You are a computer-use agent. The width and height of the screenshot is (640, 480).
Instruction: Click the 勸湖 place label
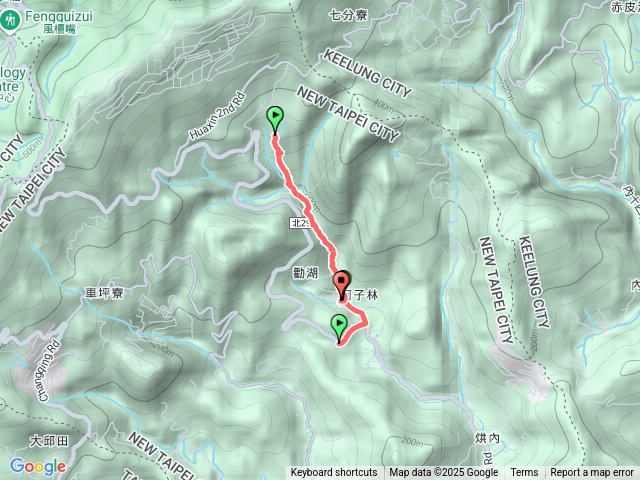(x=305, y=273)
